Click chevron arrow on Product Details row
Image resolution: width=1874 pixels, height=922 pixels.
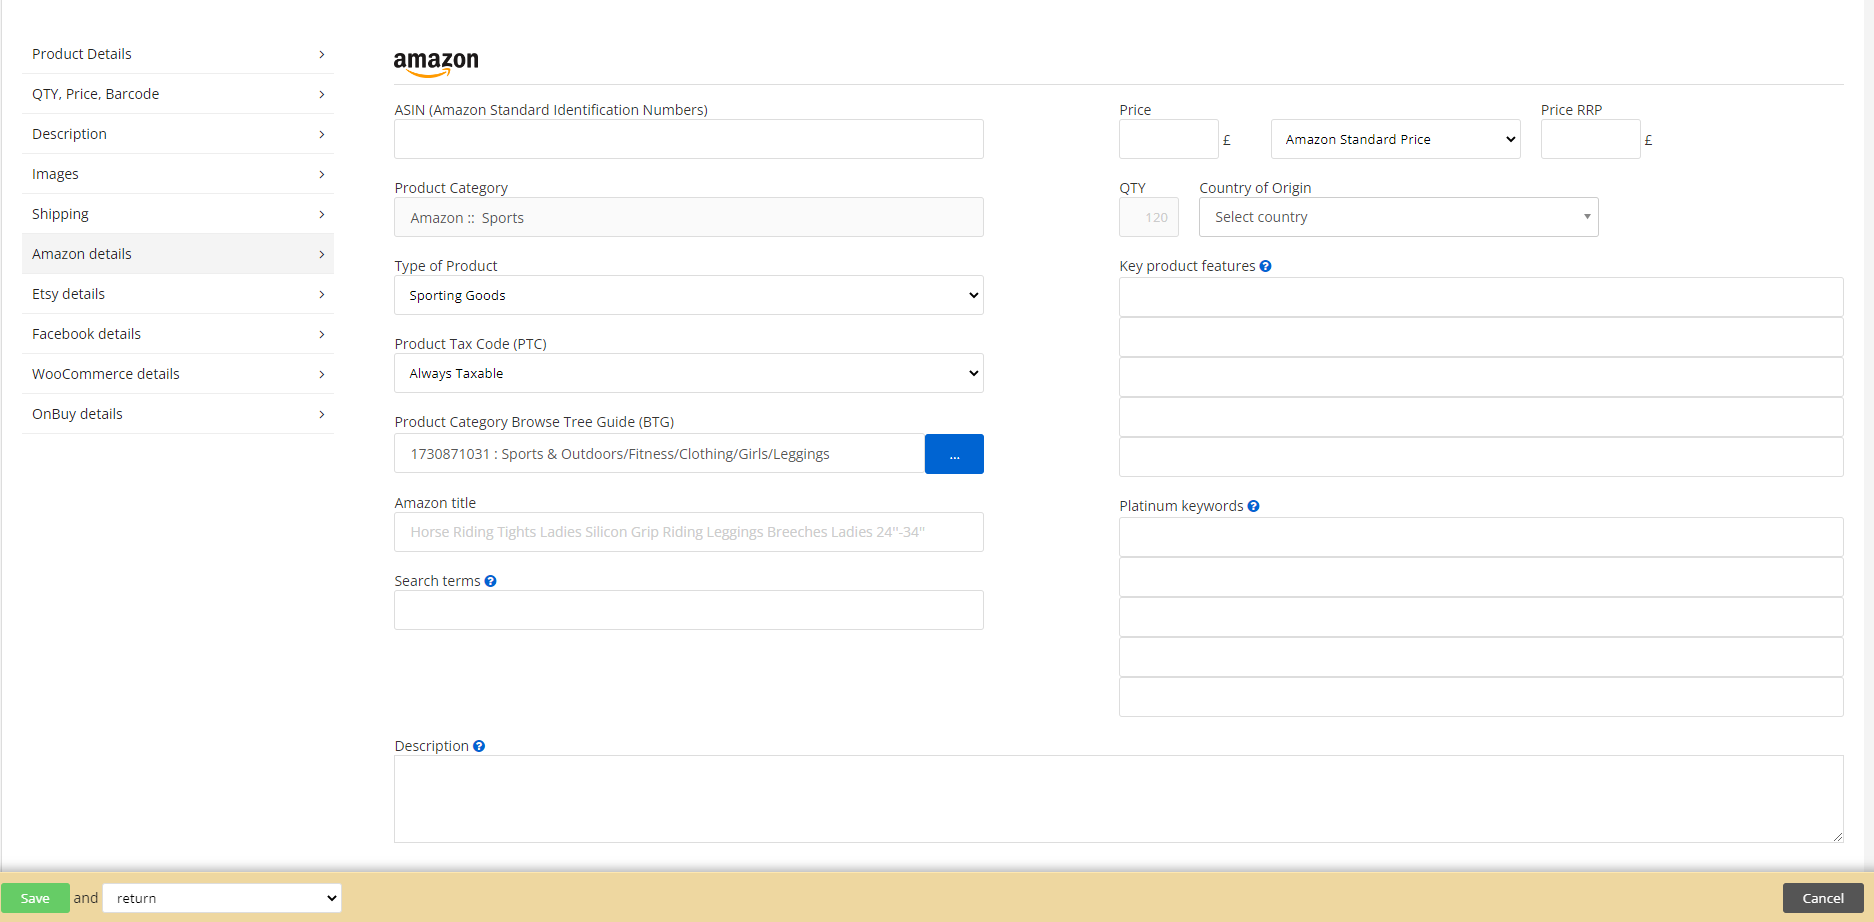coord(321,54)
